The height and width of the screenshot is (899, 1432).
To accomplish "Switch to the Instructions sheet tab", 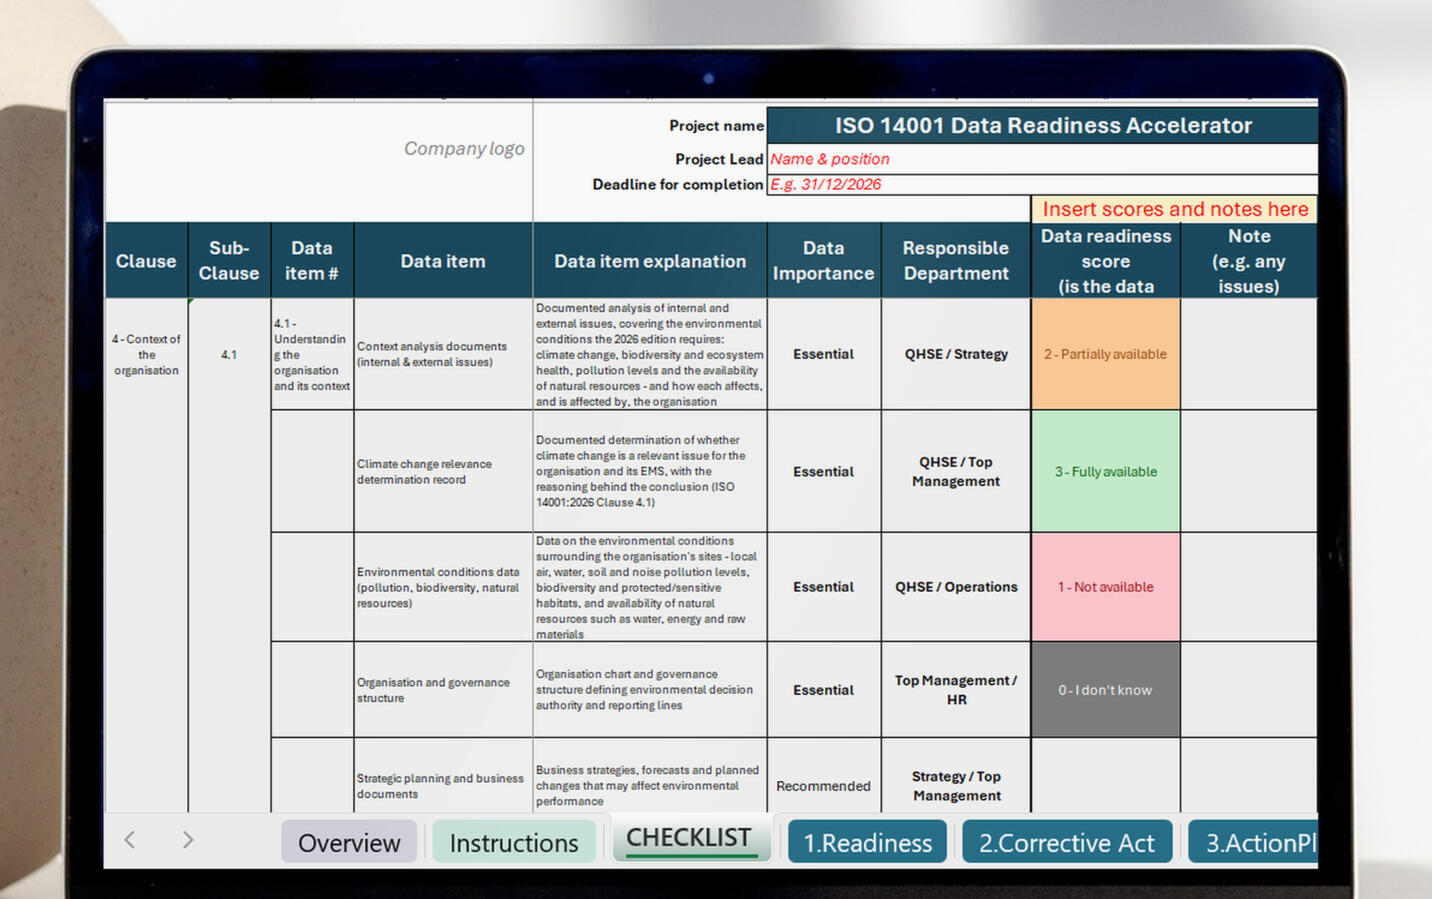I will tap(514, 842).
